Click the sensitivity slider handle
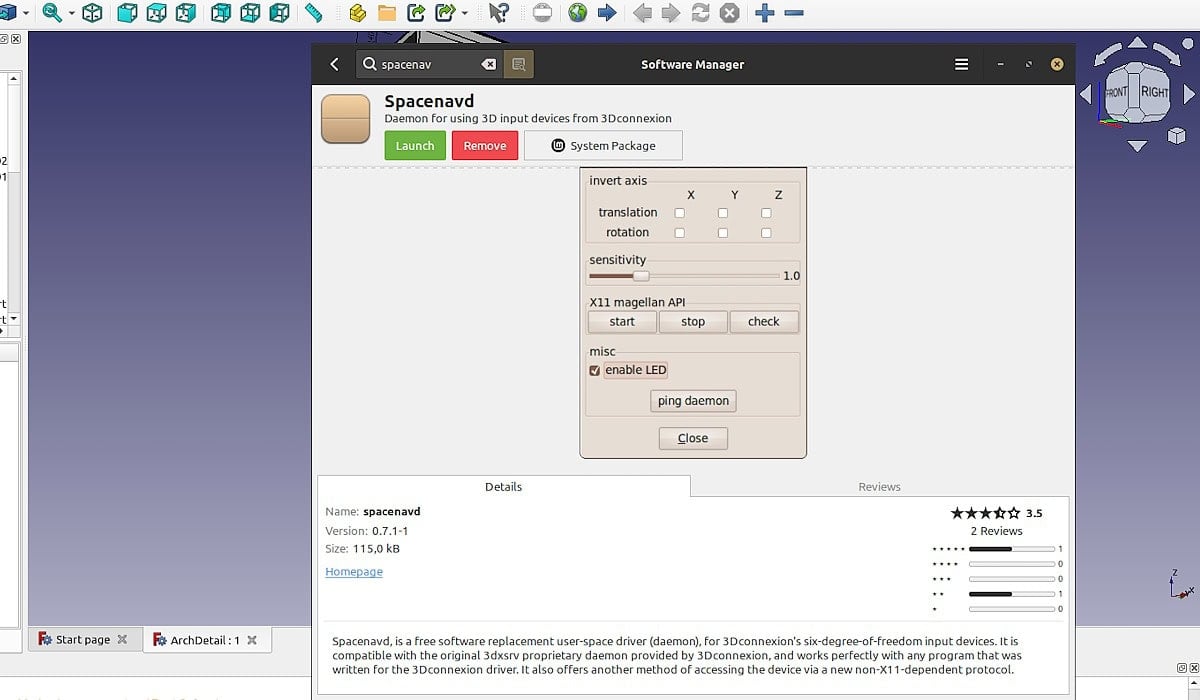 pos(641,276)
